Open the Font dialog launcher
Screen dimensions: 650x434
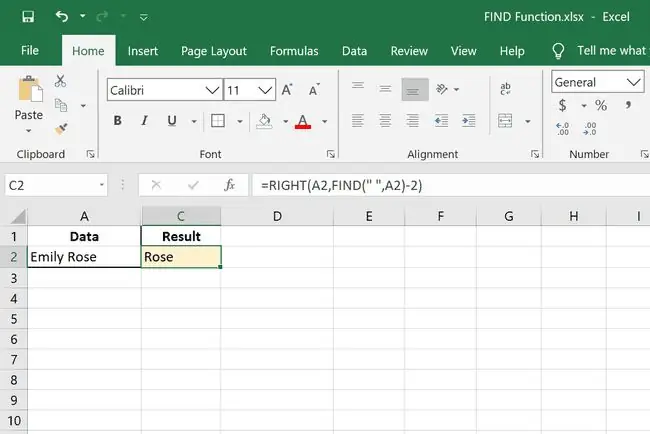(x=330, y=154)
